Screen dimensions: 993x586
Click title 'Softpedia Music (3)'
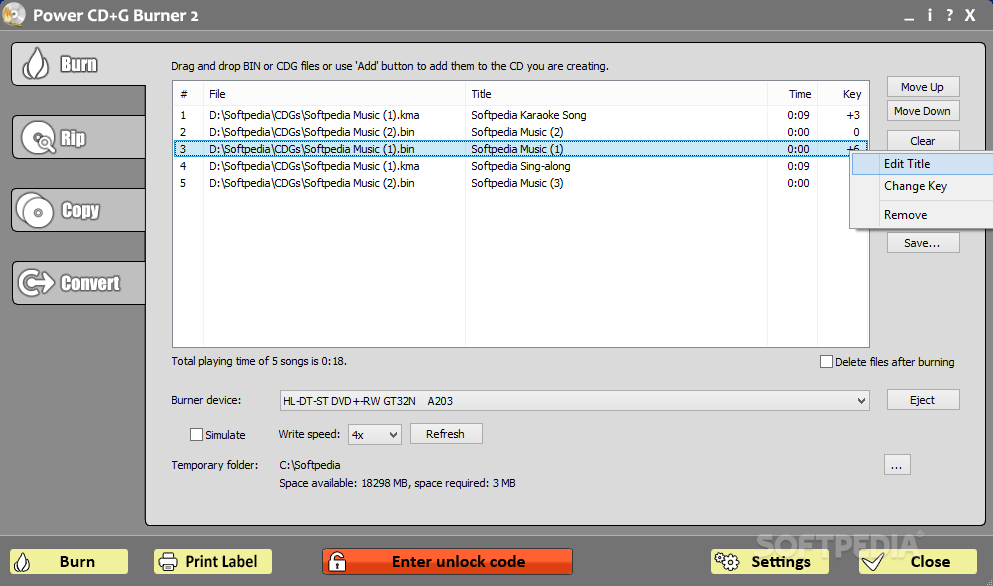click(517, 183)
